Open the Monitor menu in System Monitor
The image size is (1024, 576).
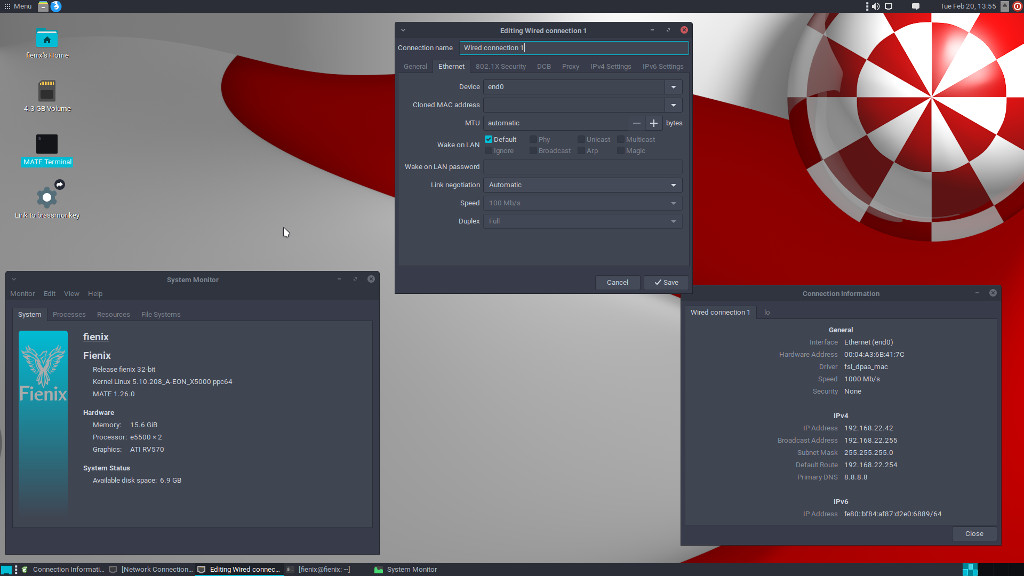(22, 294)
